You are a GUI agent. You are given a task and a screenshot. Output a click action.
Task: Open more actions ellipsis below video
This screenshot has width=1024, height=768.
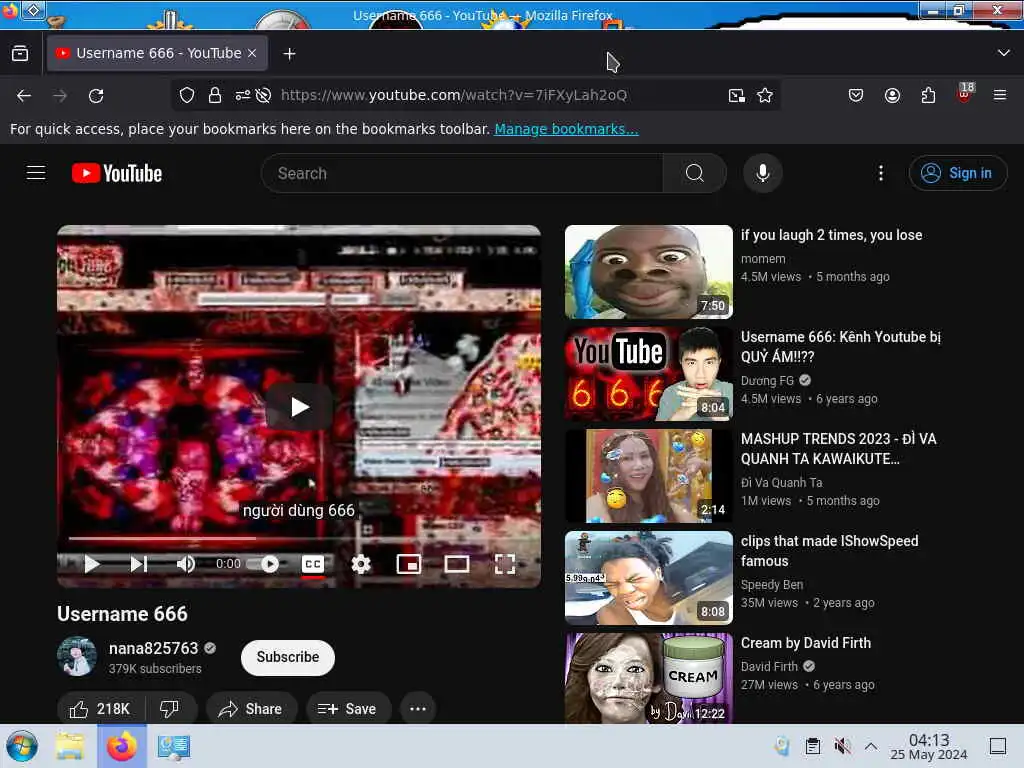(418, 709)
